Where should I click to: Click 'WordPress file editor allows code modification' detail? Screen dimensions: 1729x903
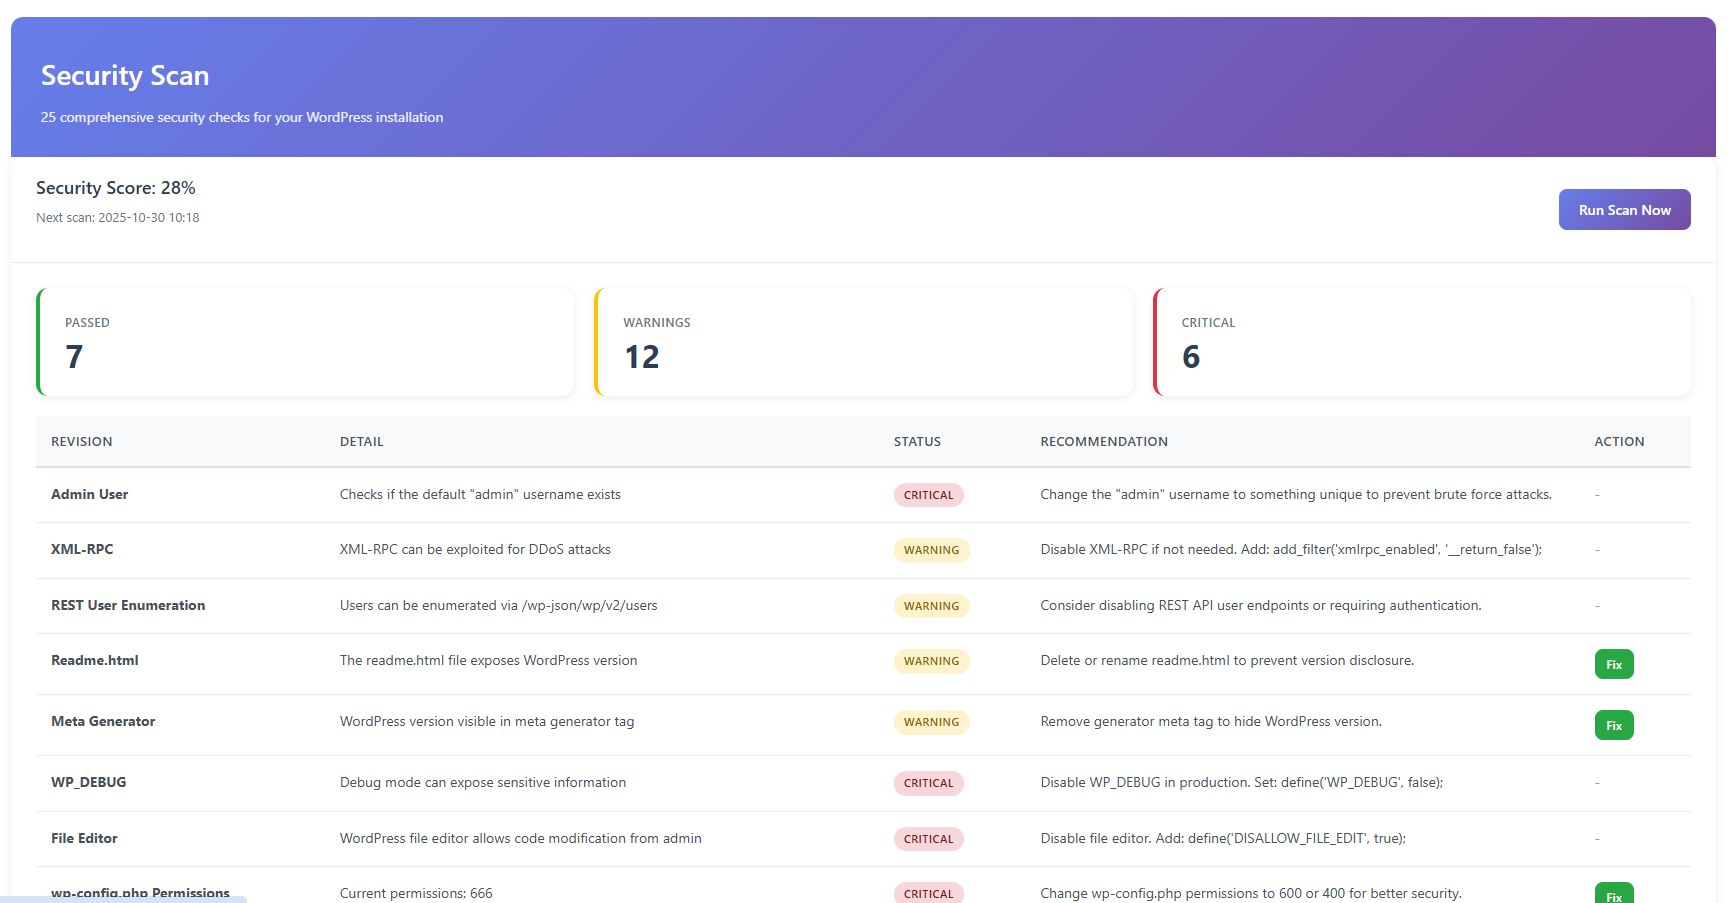(x=521, y=838)
